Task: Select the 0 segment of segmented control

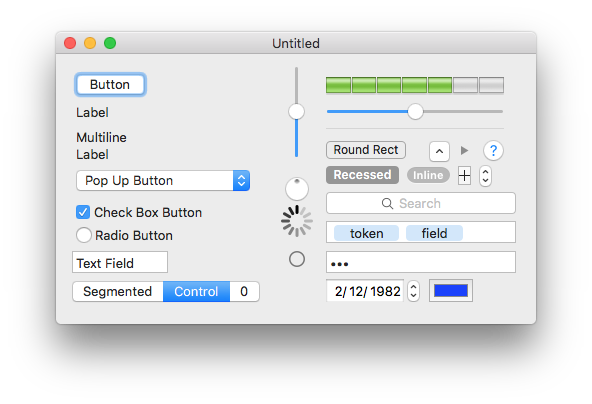Action: pyautogui.click(x=244, y=291)
